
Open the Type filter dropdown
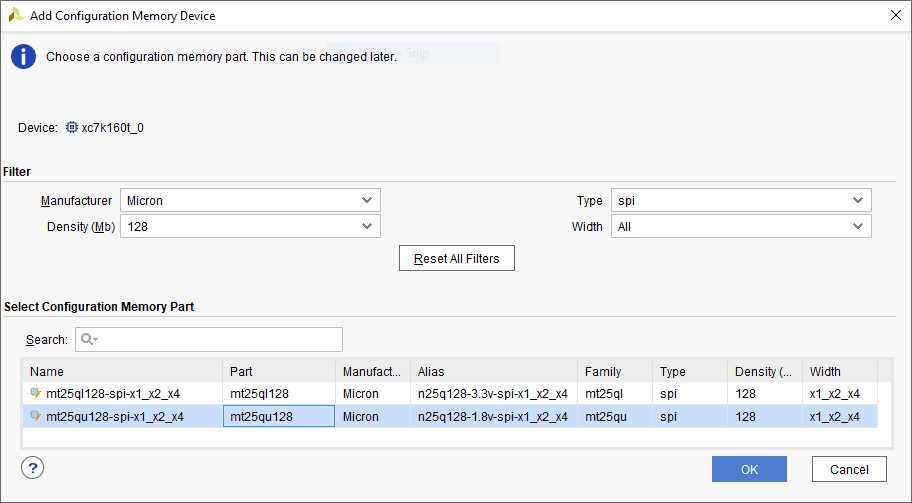coord(741,201)
